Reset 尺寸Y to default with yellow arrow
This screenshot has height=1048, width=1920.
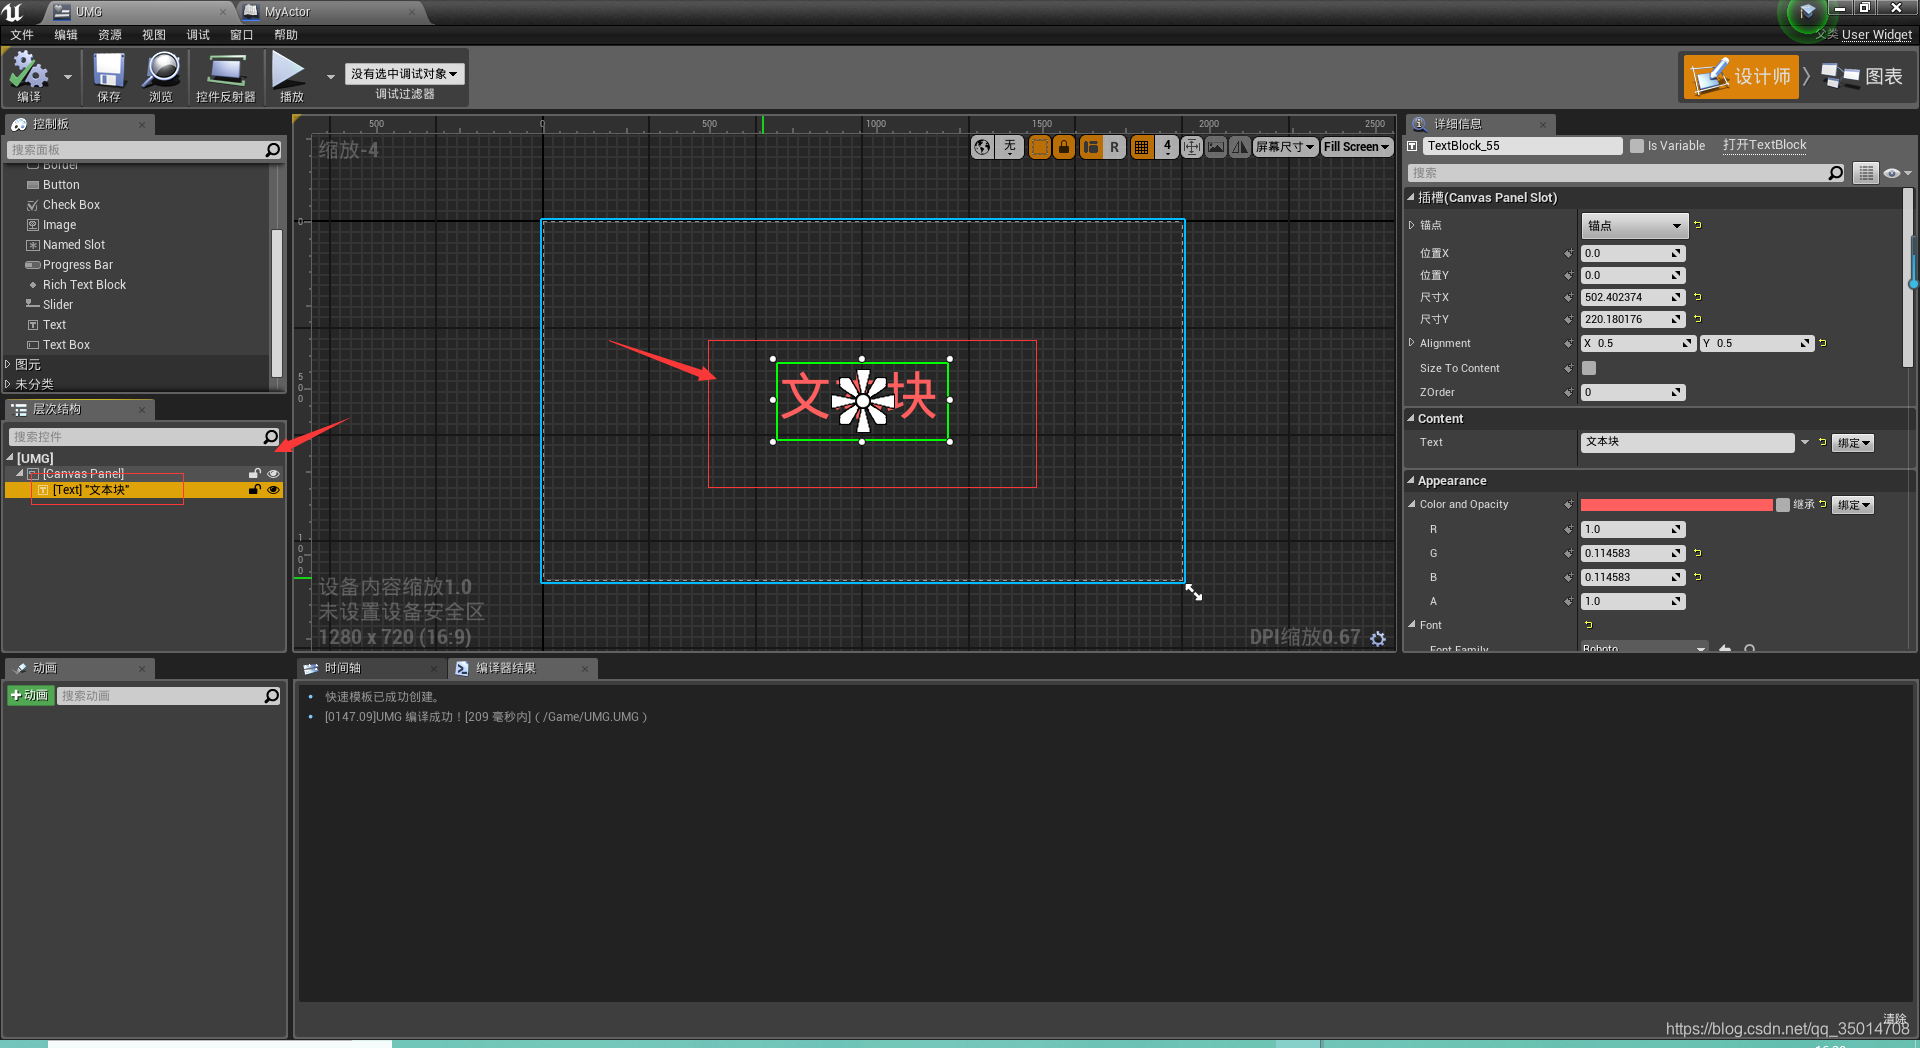pyautogui.click(x=1698, y=319)
